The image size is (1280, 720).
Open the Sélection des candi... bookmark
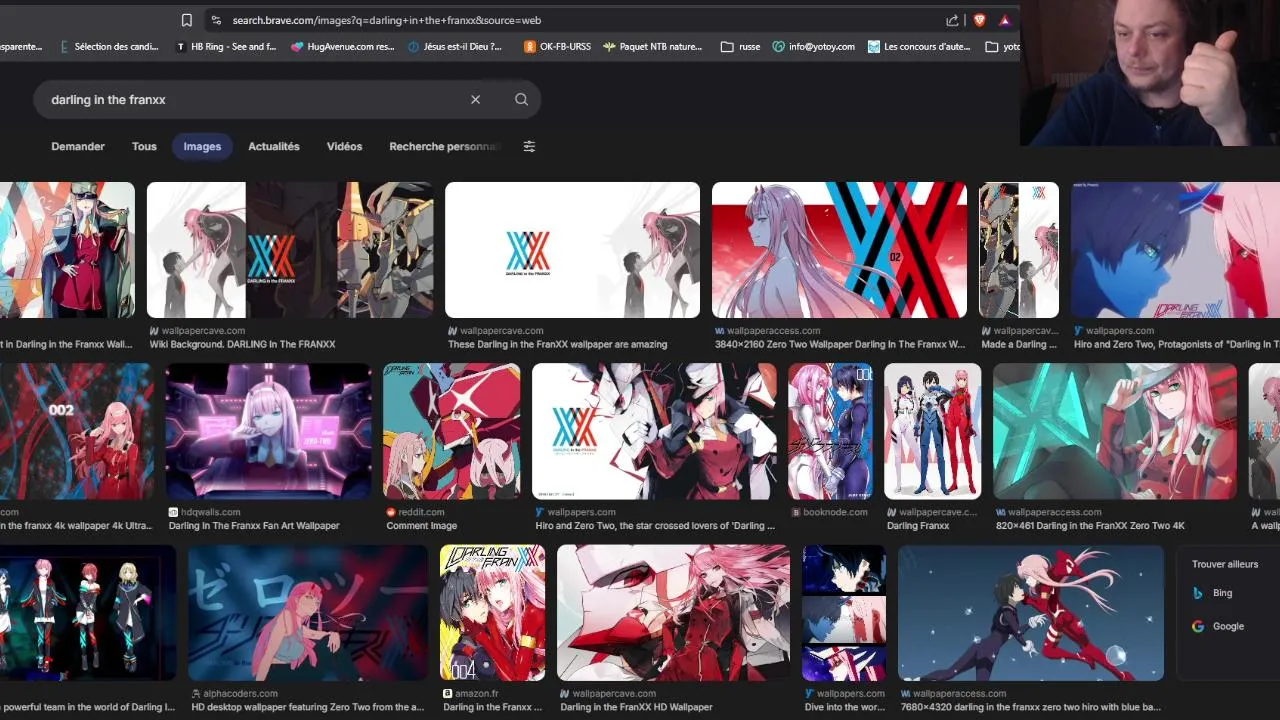(x=108, y=46)
